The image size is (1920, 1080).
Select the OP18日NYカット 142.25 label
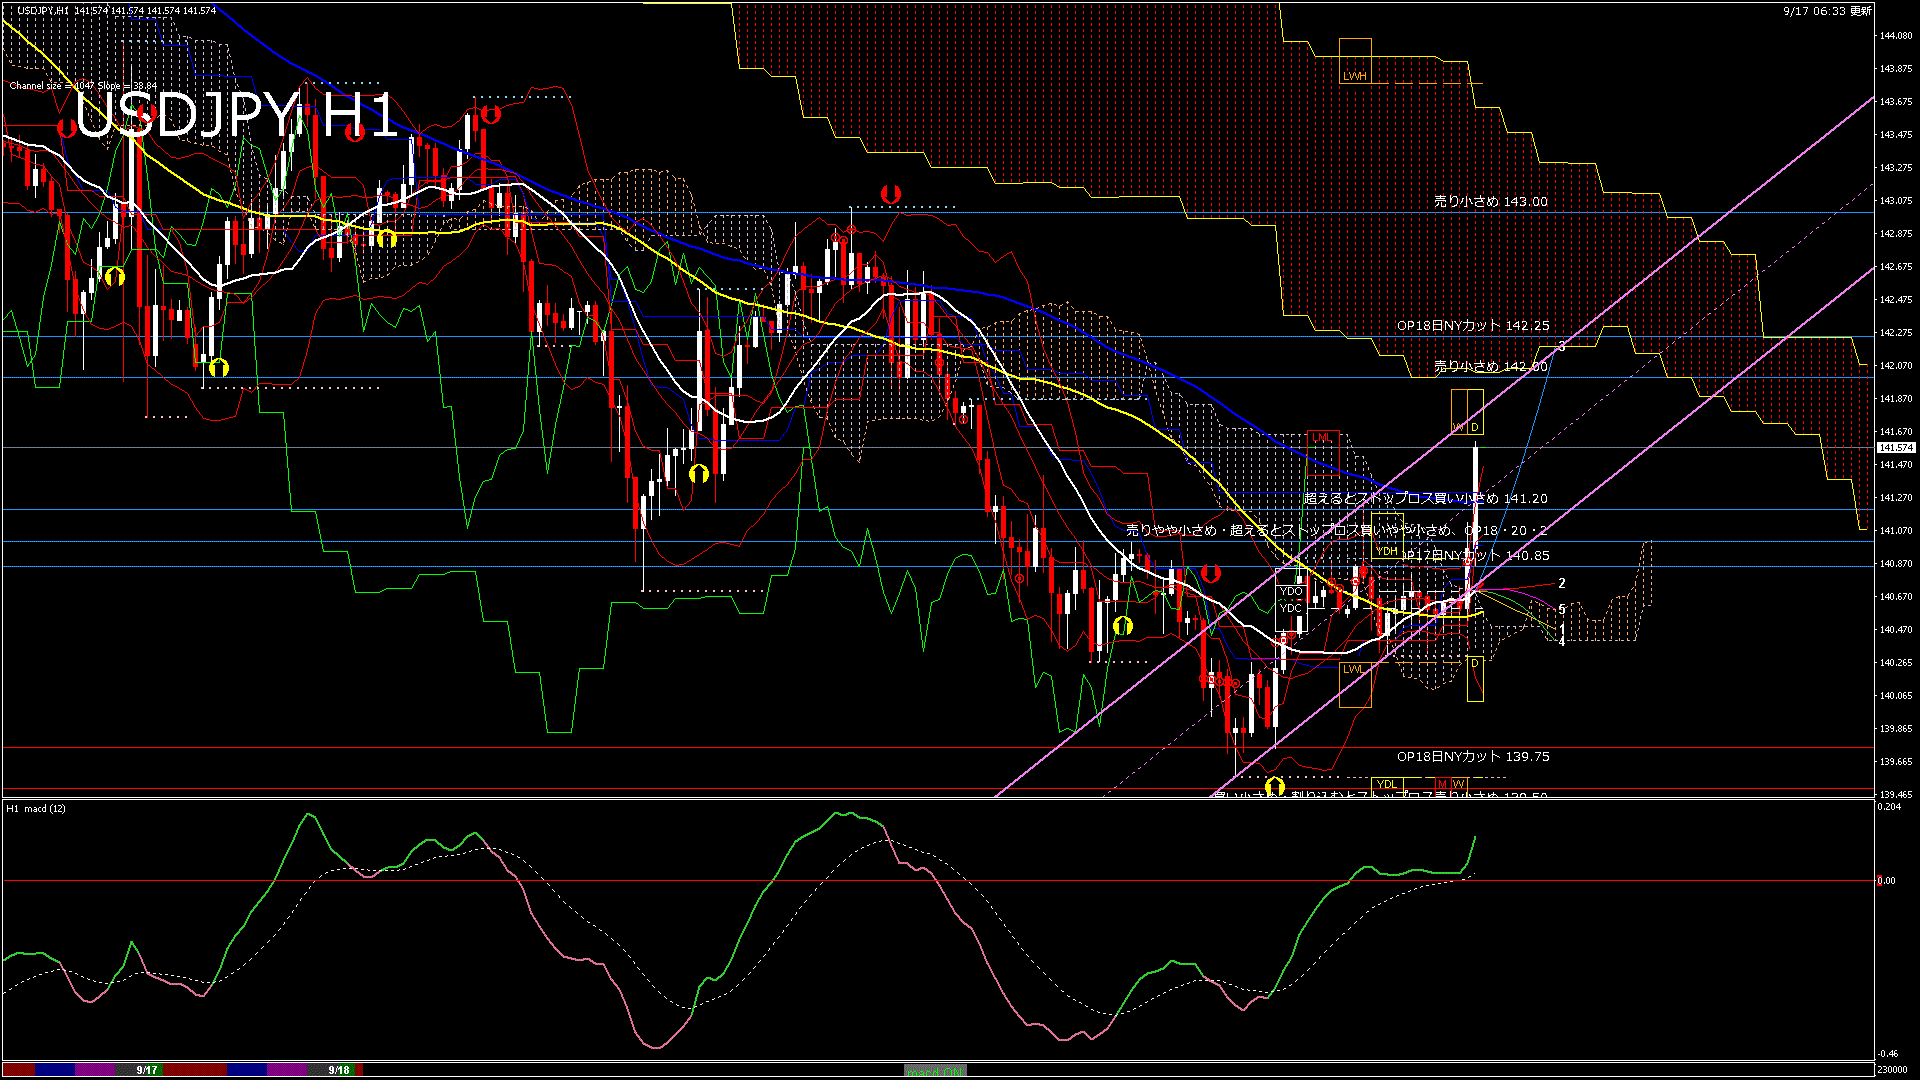coord(1473,326)
